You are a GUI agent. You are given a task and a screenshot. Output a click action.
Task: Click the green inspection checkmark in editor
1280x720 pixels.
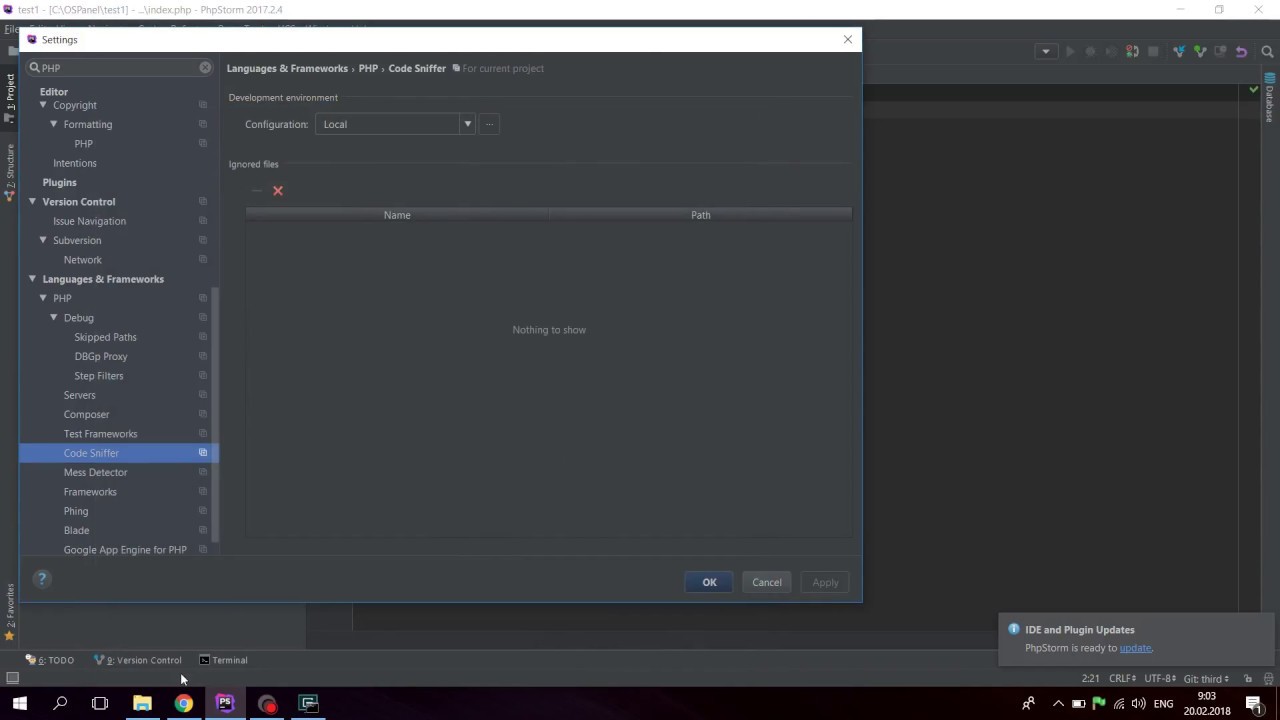coord(1253,90)
